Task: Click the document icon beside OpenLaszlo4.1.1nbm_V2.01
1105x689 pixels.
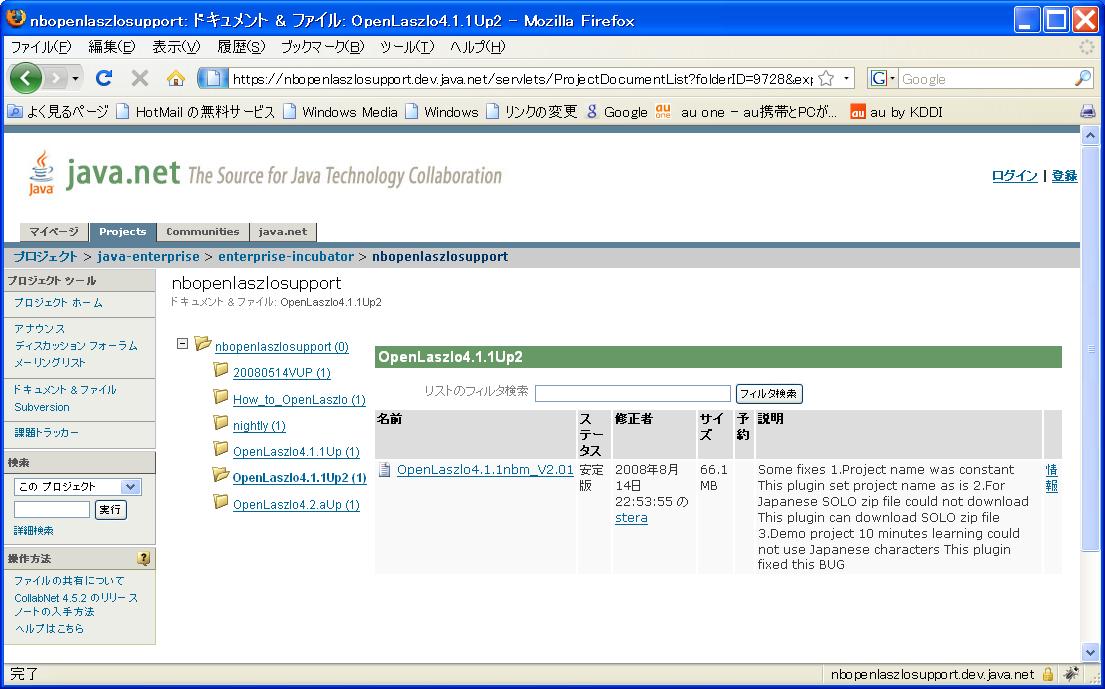Action: (x=384, y=469)
